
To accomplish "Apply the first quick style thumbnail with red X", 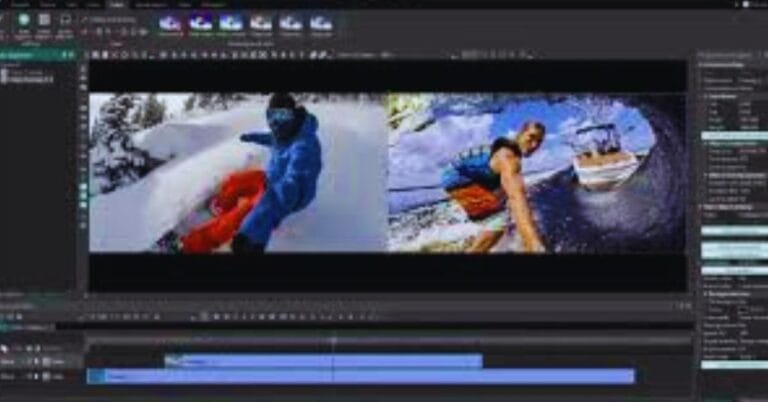I will click(170, 24).
